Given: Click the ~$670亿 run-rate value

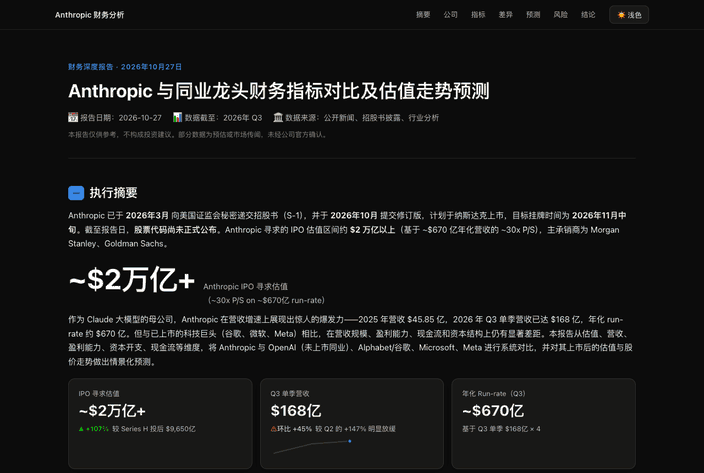Looking at the screenshot, I should [493, 411].
